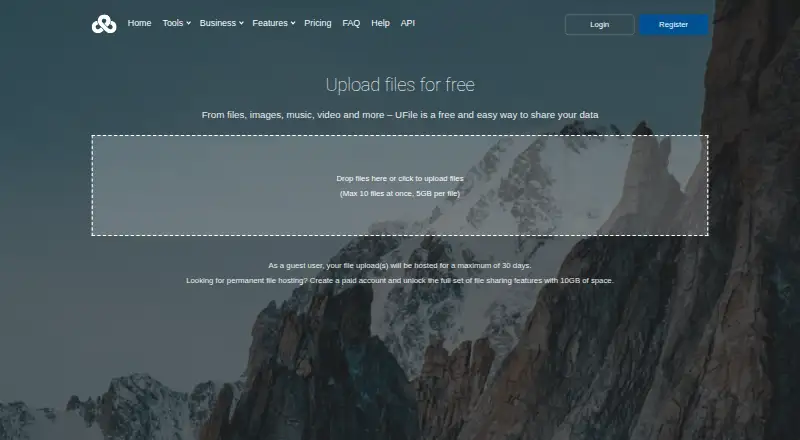Click the UFile tagline about sharing data
Image resolution: width=800 pixels, height=440 pixels.
400,115
